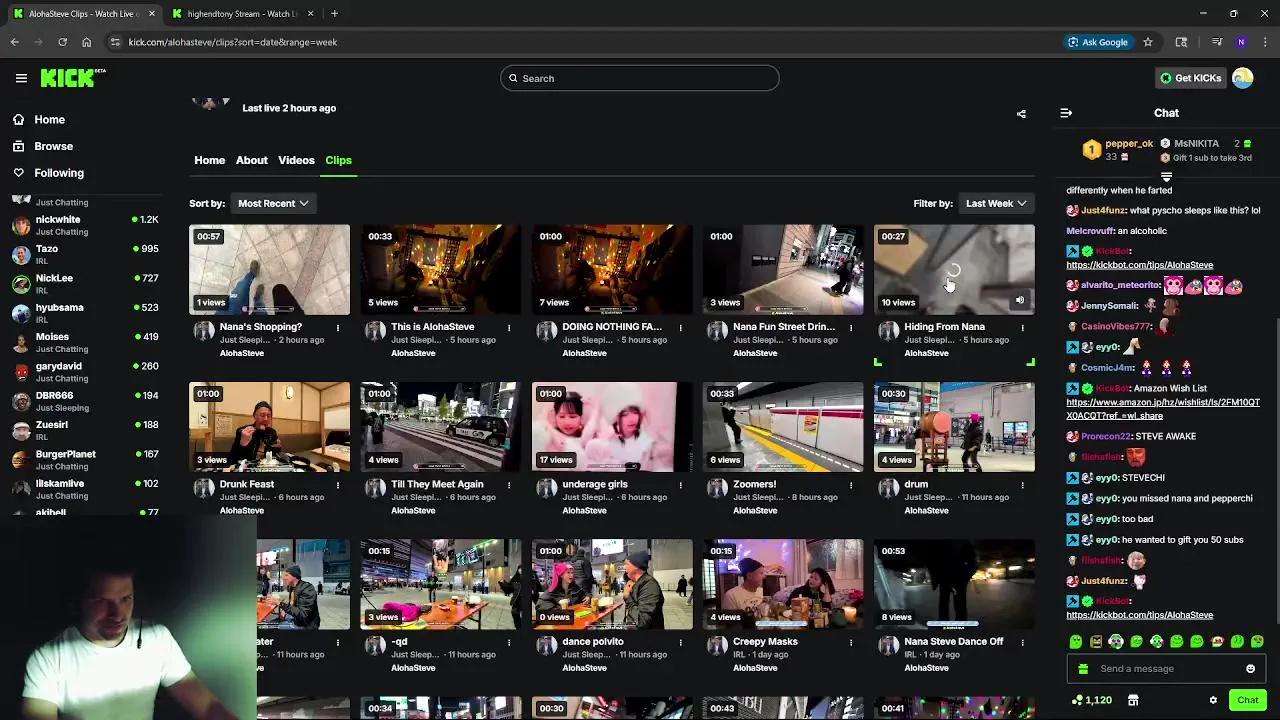Open options for Drunk Feast clip
The height and width of the screenshot is (720, 1280).
[338, 484]
